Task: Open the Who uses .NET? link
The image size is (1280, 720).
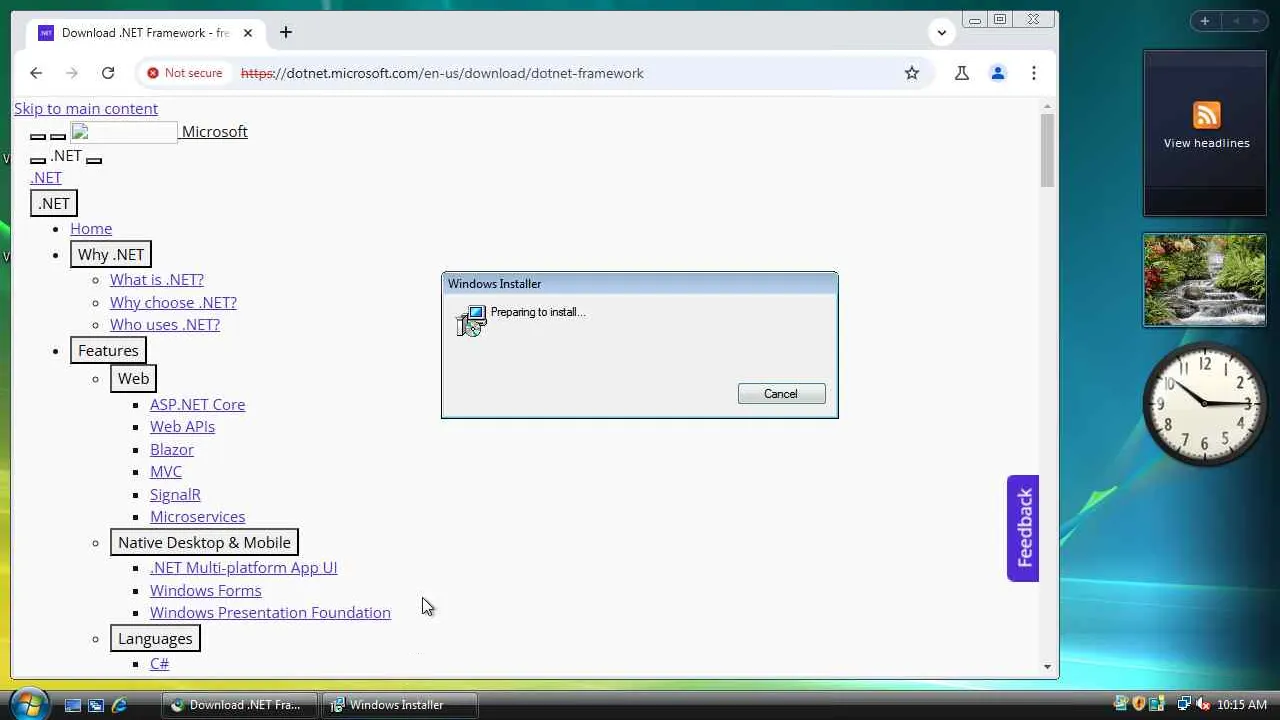Action: 165,325
